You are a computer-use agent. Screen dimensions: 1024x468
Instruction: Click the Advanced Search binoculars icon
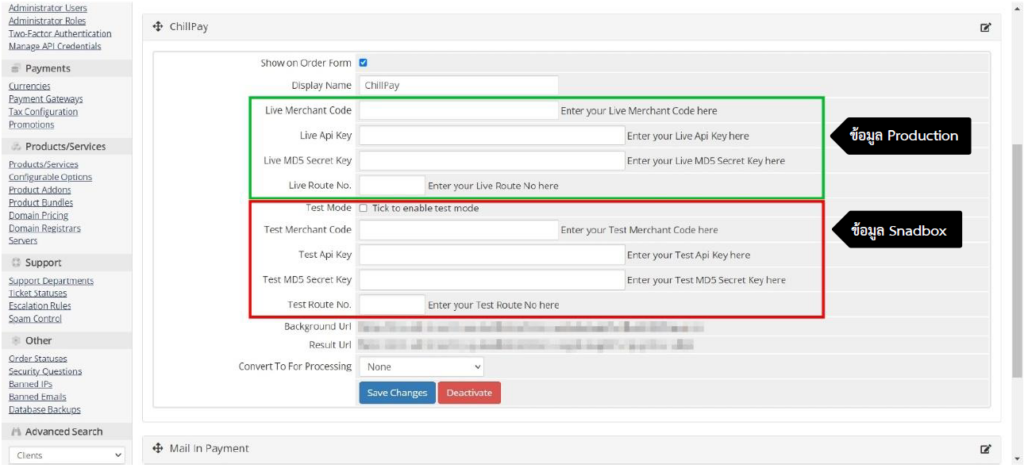pos(16,431)
